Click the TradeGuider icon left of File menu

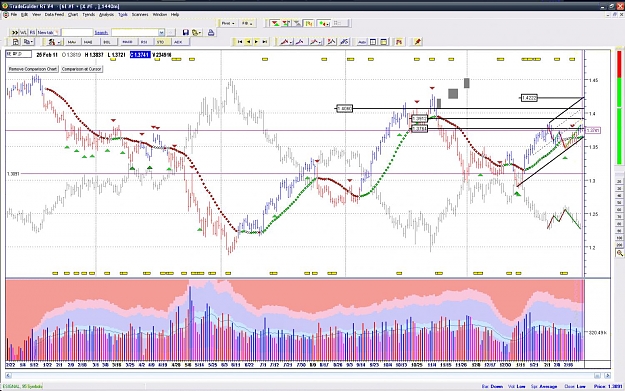(x=6, y=14)
